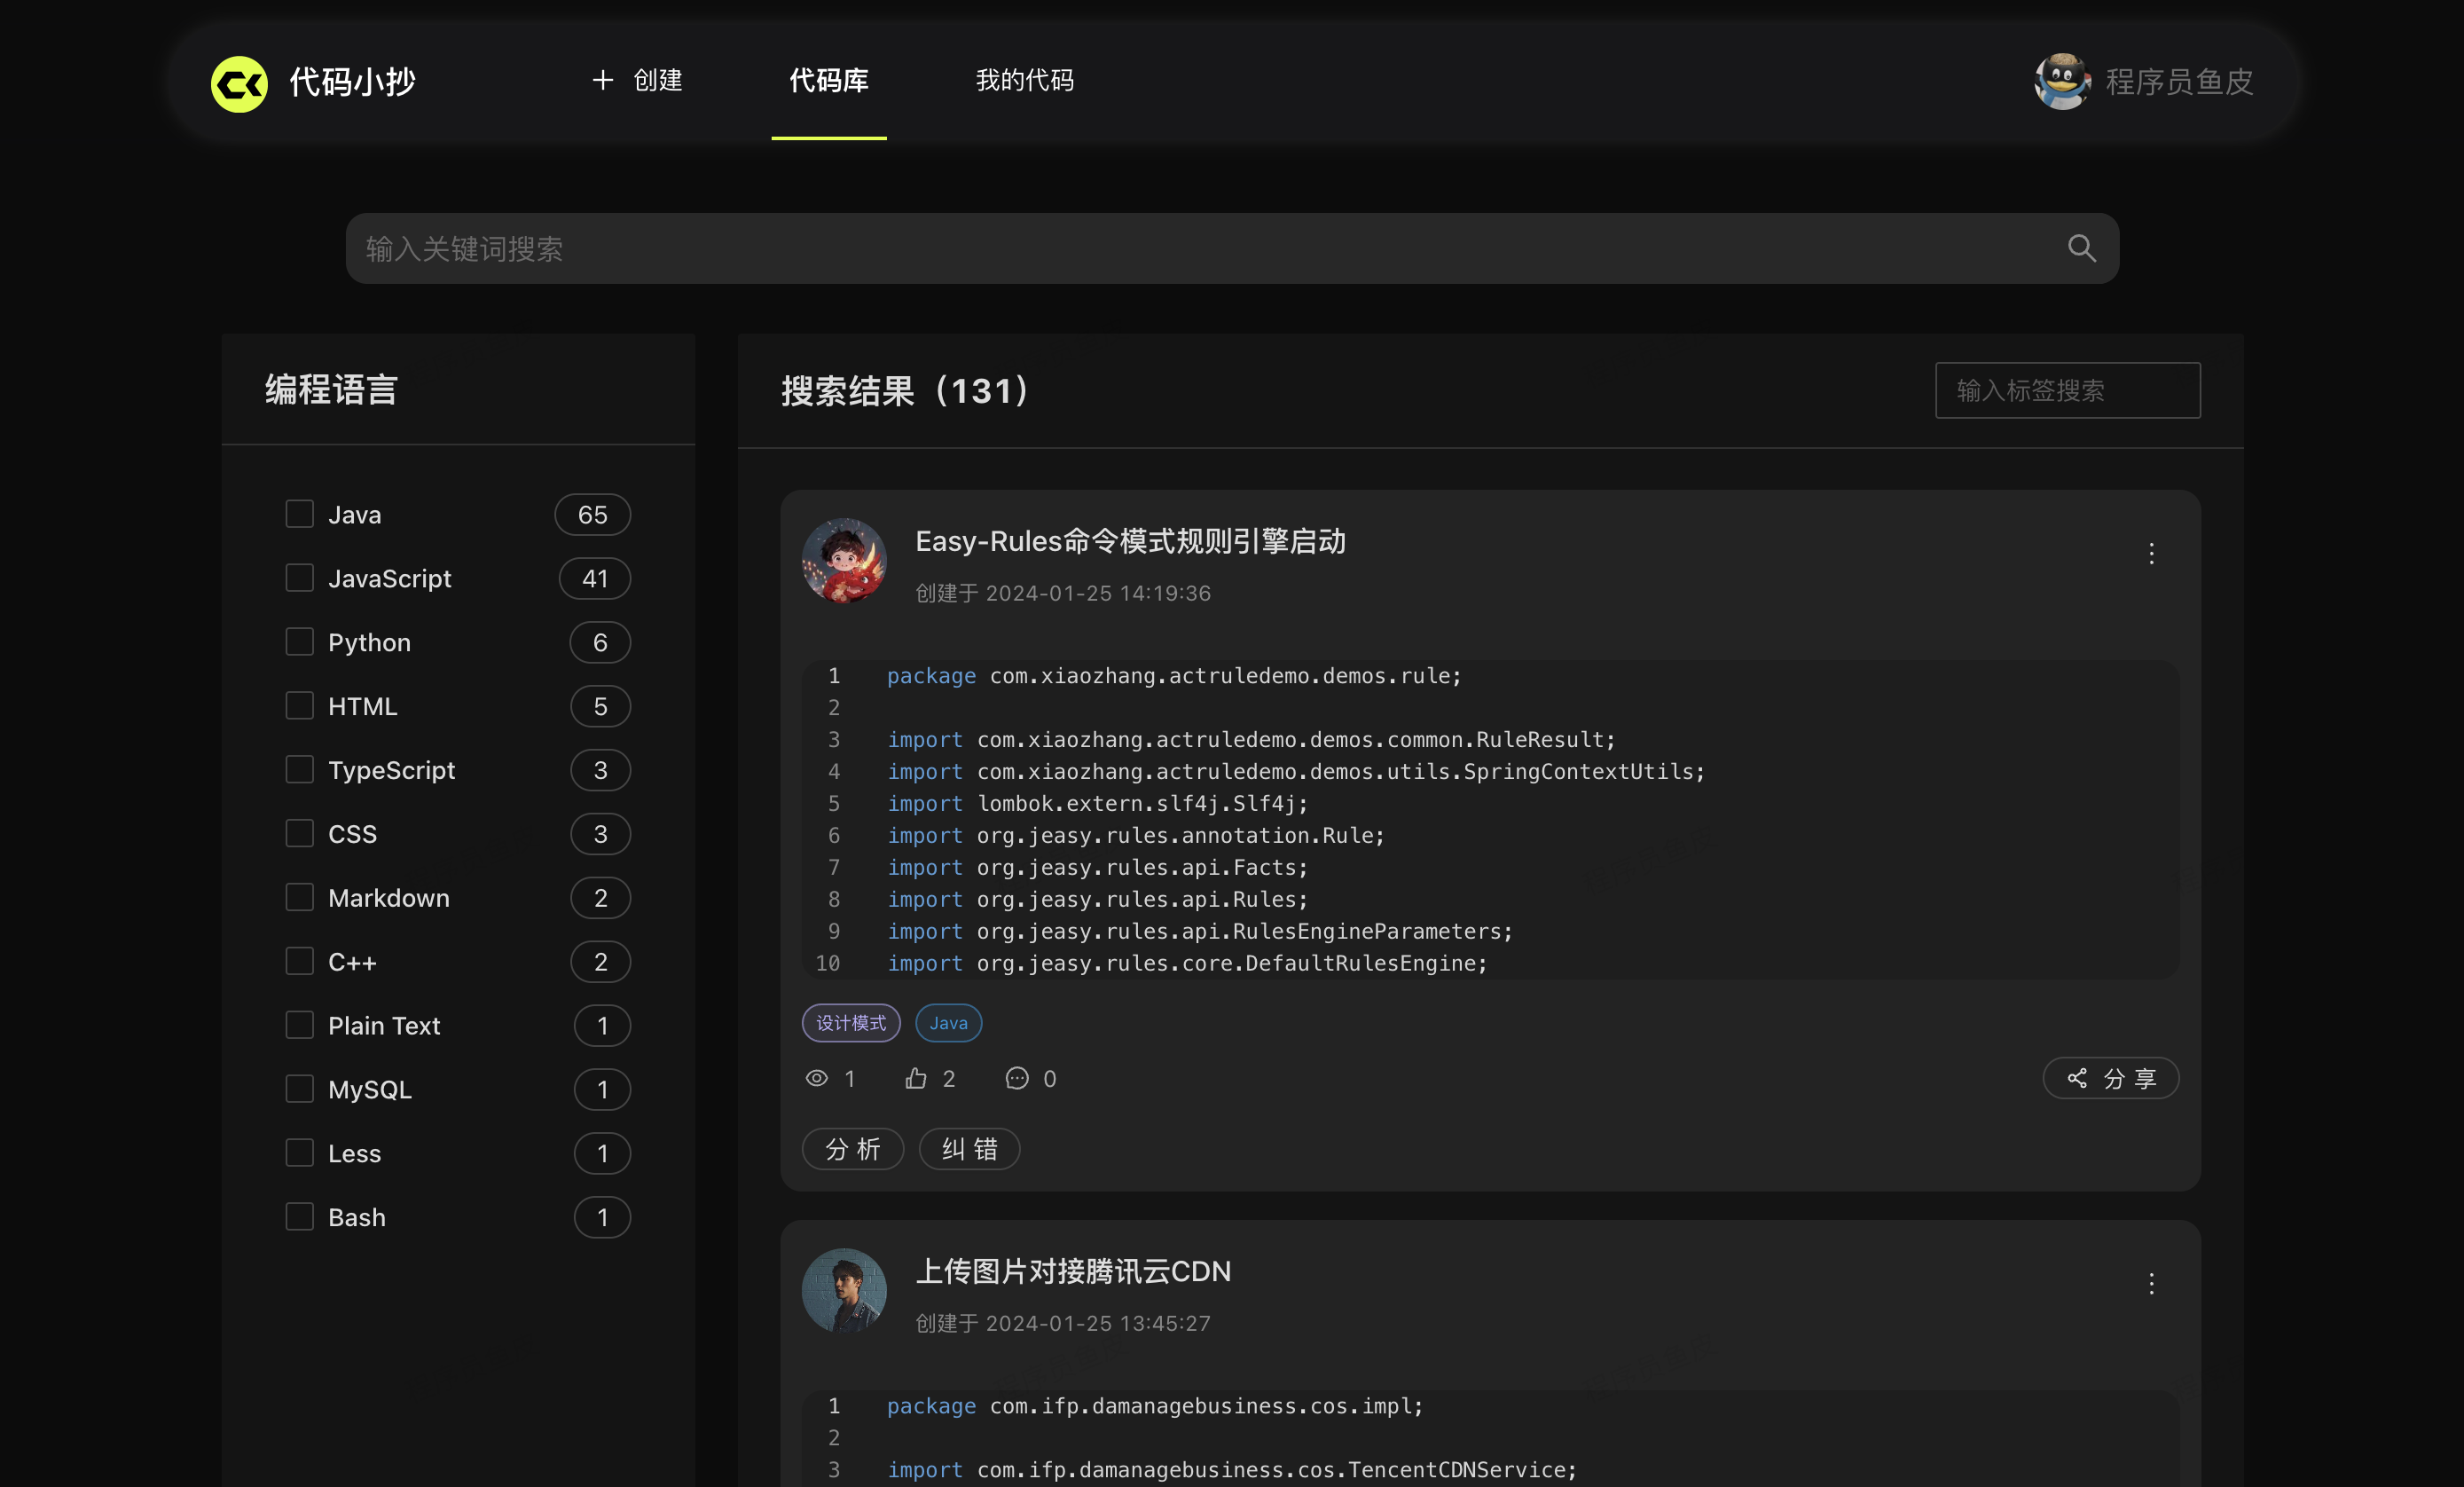Screen dimensions: 2464x1487
Task: Click the 程序员鱼皮 user avatar
Action: click(x=2062, y=81)
